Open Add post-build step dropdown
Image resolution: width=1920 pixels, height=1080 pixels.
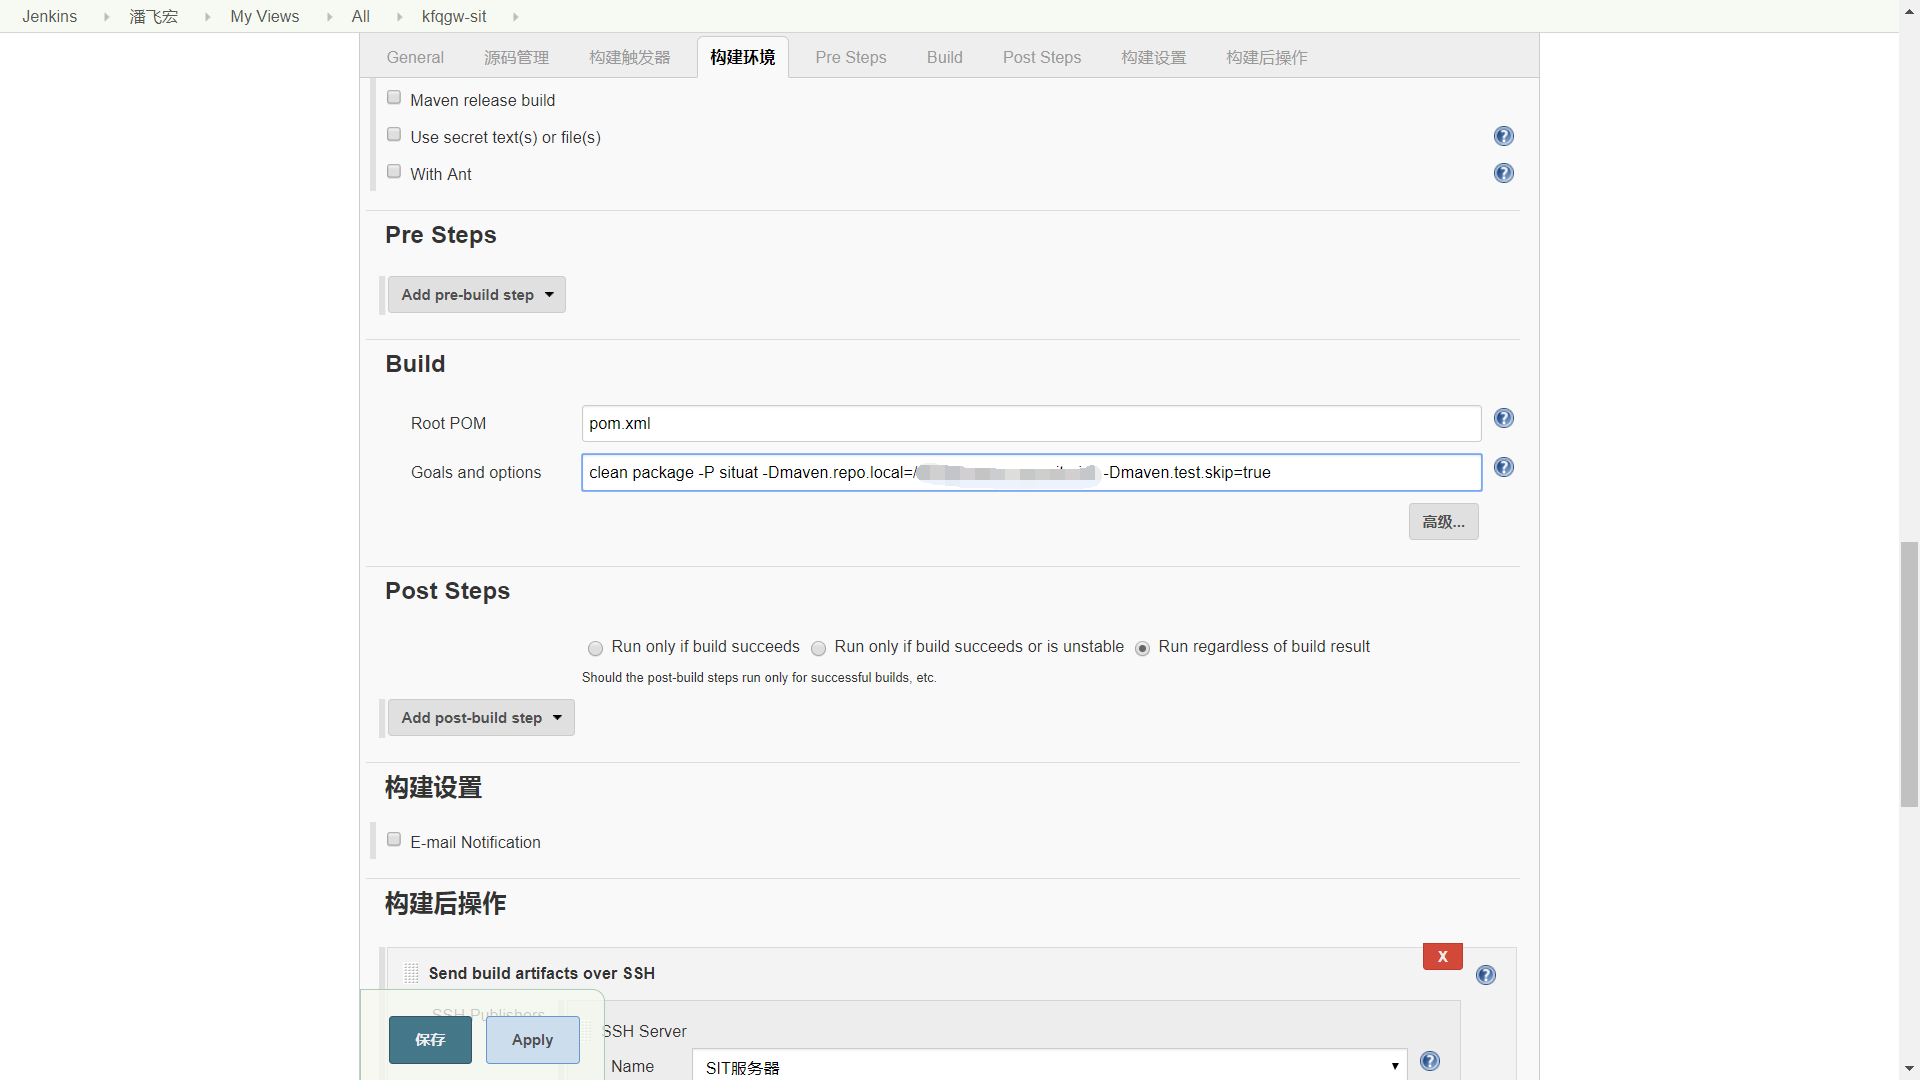pyautogui.click(x=481, y=718)
